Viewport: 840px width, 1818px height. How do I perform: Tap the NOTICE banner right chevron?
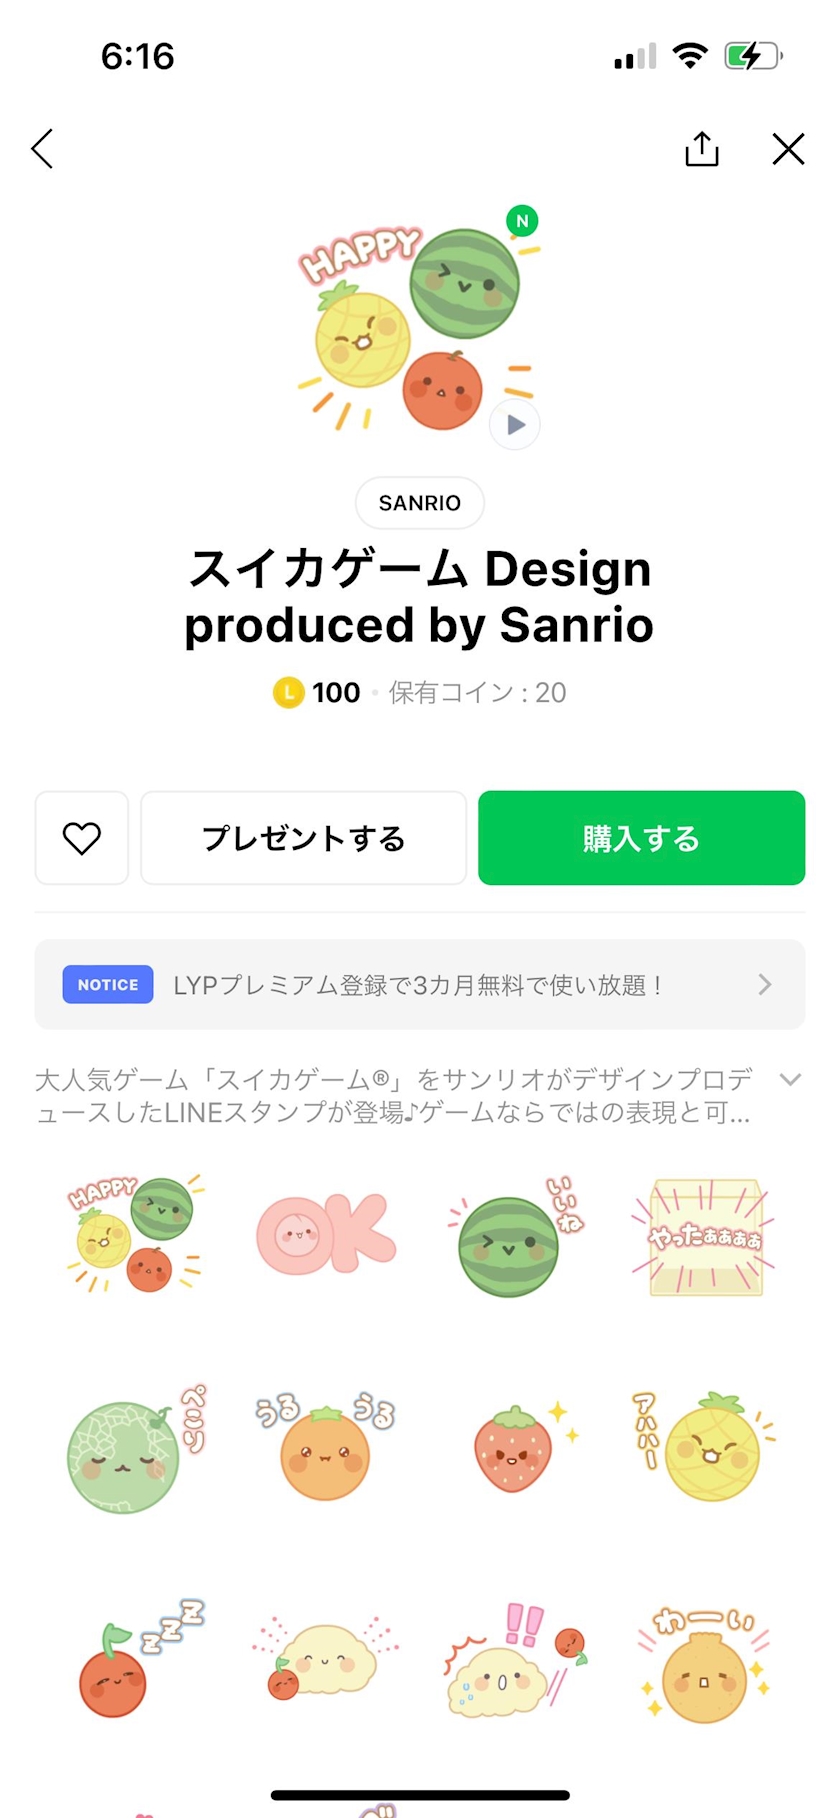click(764, 985)
